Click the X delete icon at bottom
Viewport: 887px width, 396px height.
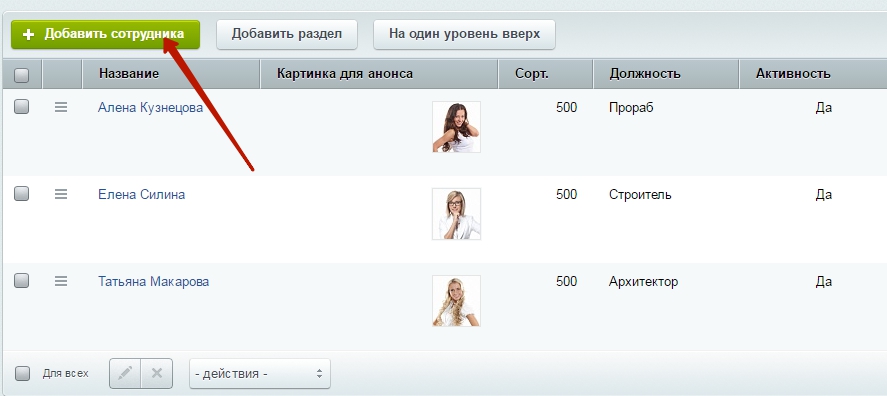(157, 373)
